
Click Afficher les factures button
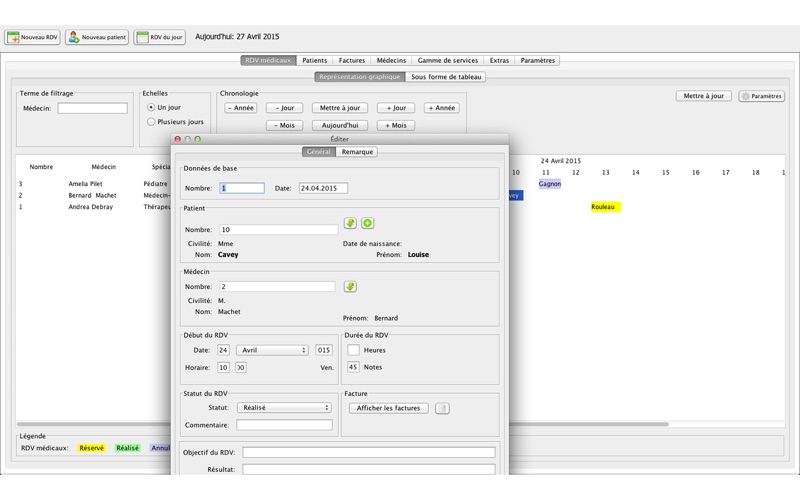[x=388, y=408]
